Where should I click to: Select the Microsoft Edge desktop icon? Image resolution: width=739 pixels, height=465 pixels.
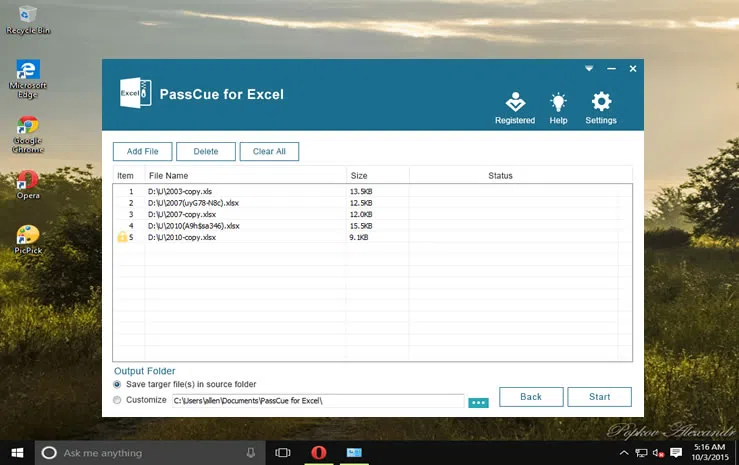(x=28, y=79)
